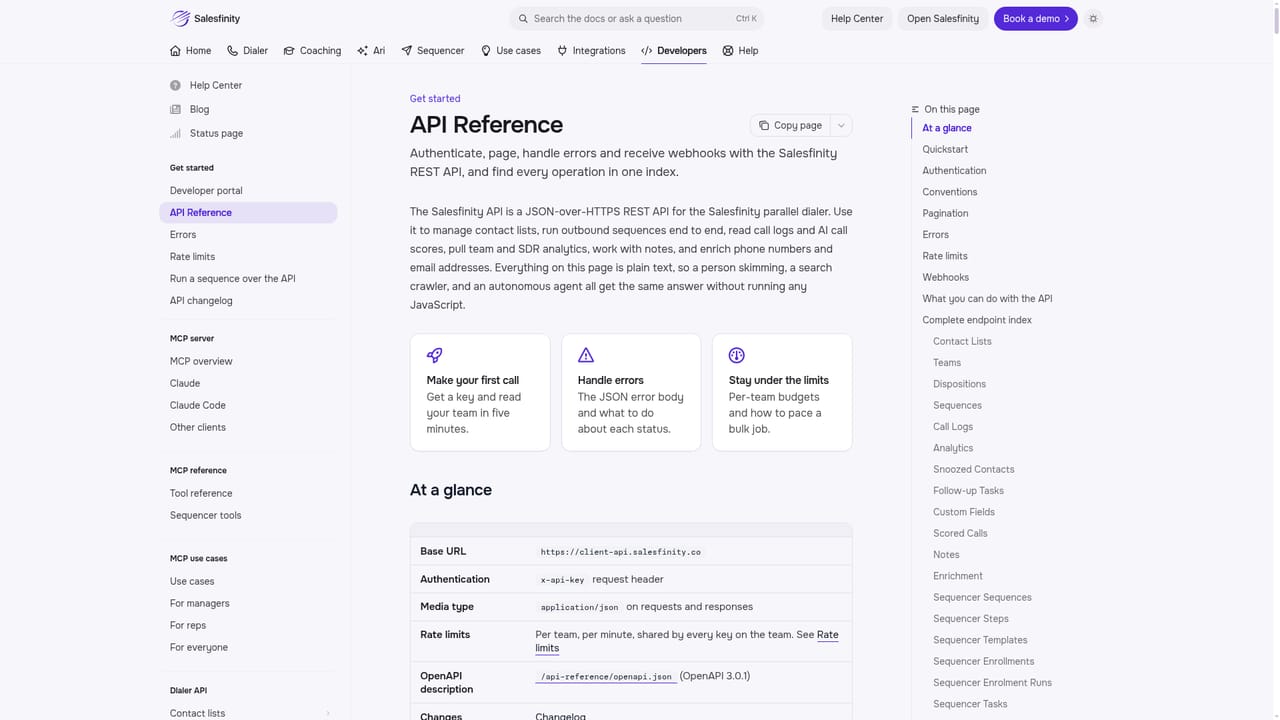Click the Help Center question-mark sidebar icon
1280x720 pixels.
click(x=176, y=85)
